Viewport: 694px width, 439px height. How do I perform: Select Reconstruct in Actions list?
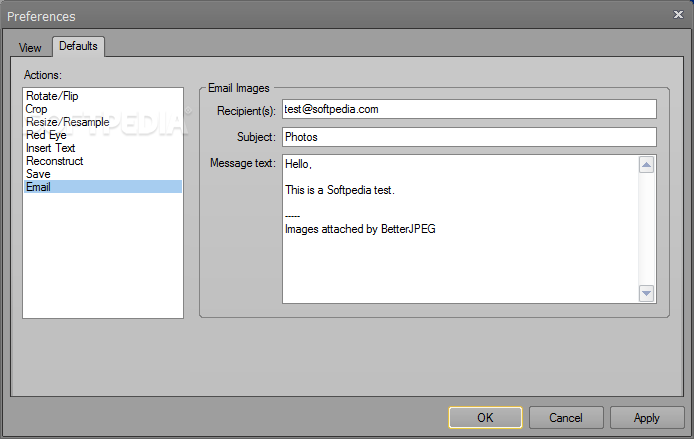(103, 161)
